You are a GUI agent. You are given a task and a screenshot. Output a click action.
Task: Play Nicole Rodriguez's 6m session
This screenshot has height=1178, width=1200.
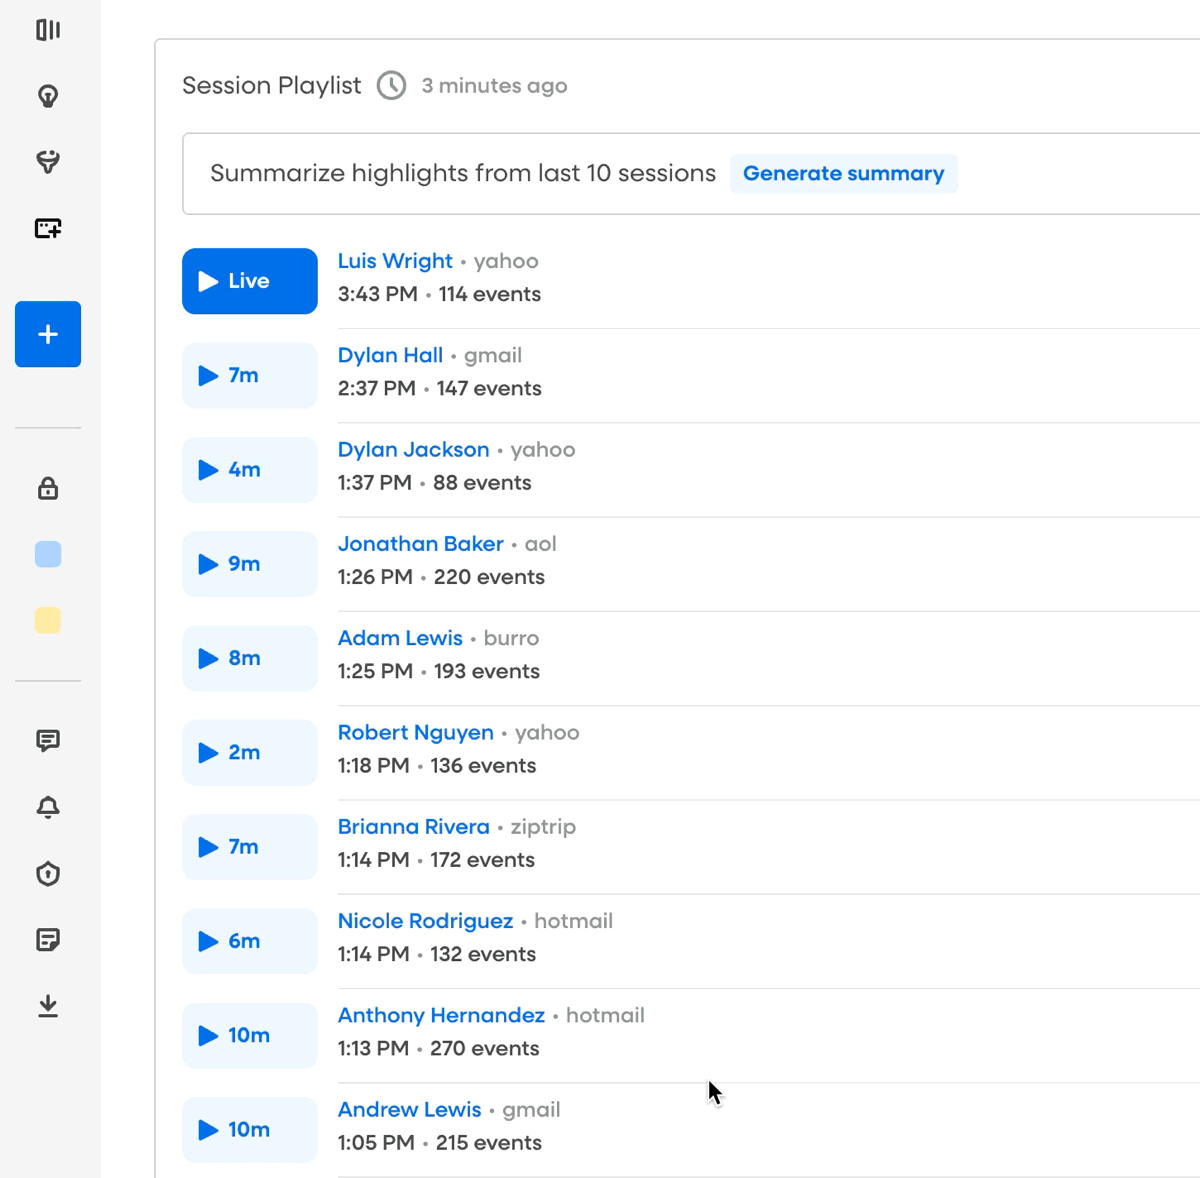pos(250,941)
